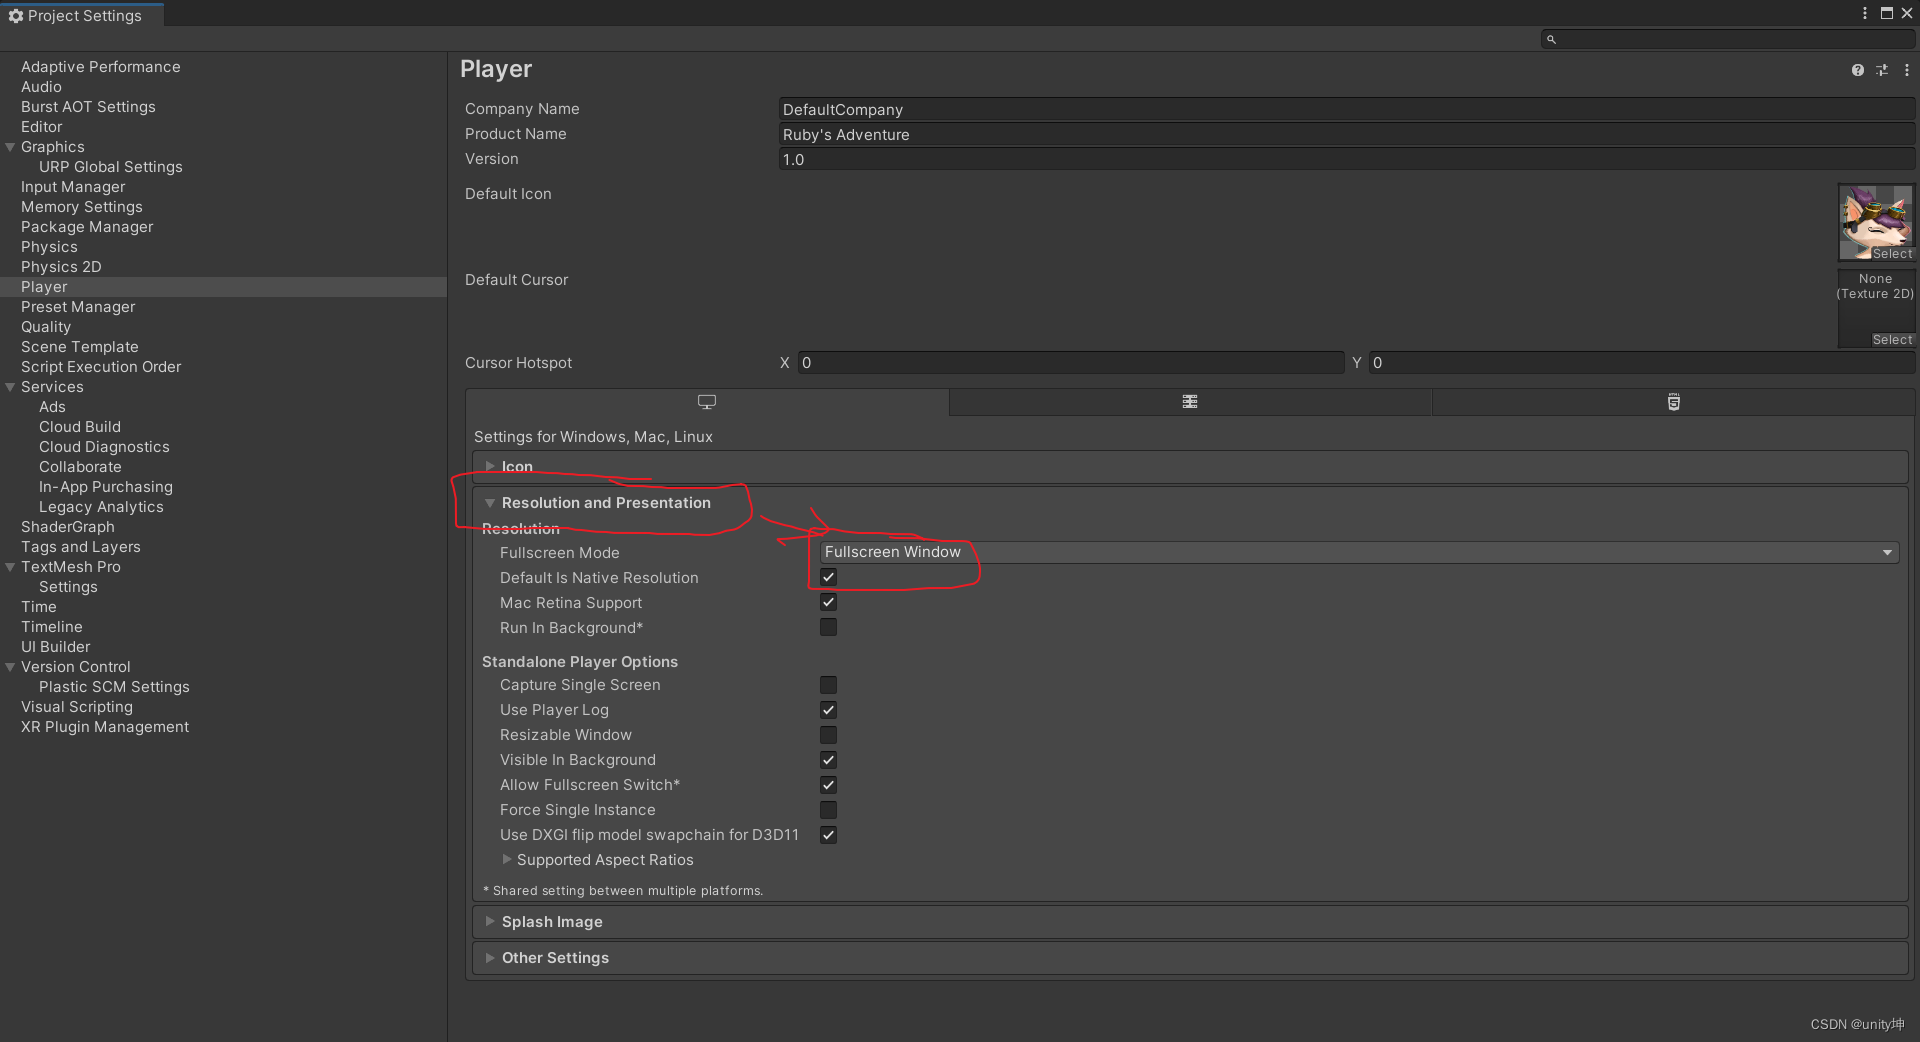The image size is (1920, 1042).
Task: Click Select for the Default Cursor texture
Action: click(x=1891, y=340)
